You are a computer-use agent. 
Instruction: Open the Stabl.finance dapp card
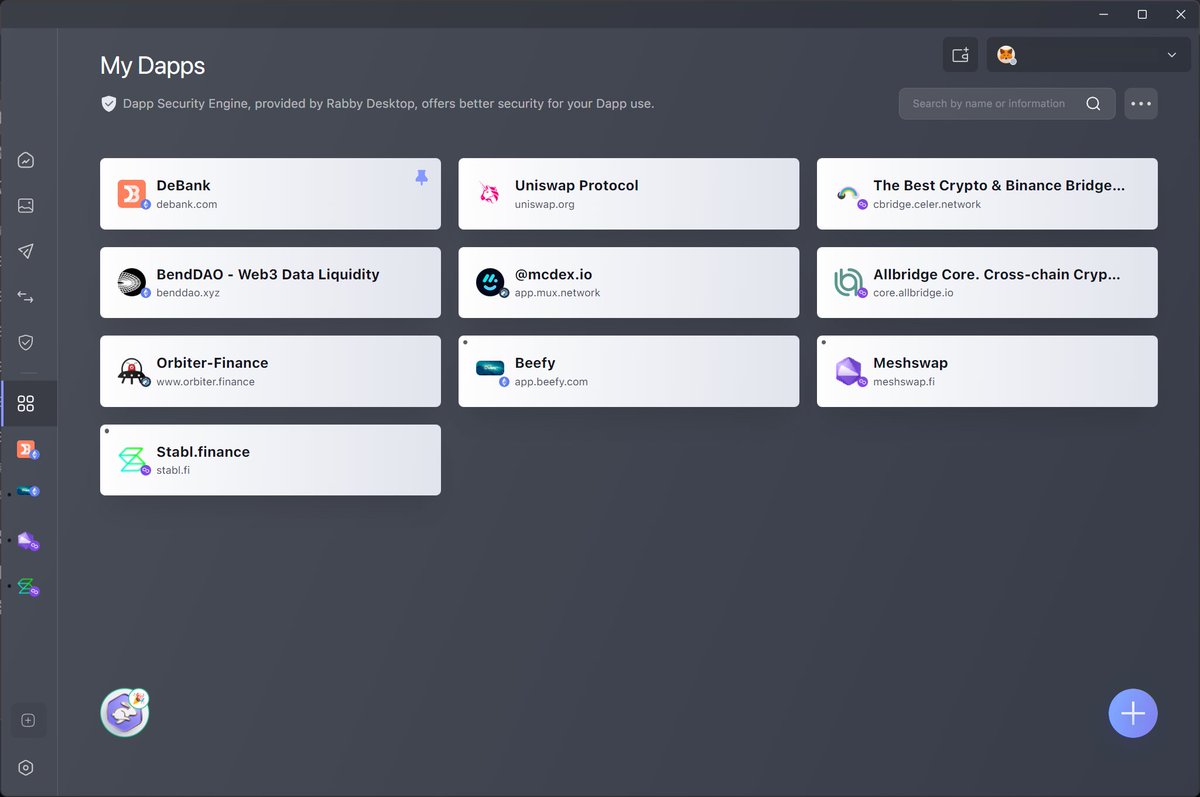[270, 460]
